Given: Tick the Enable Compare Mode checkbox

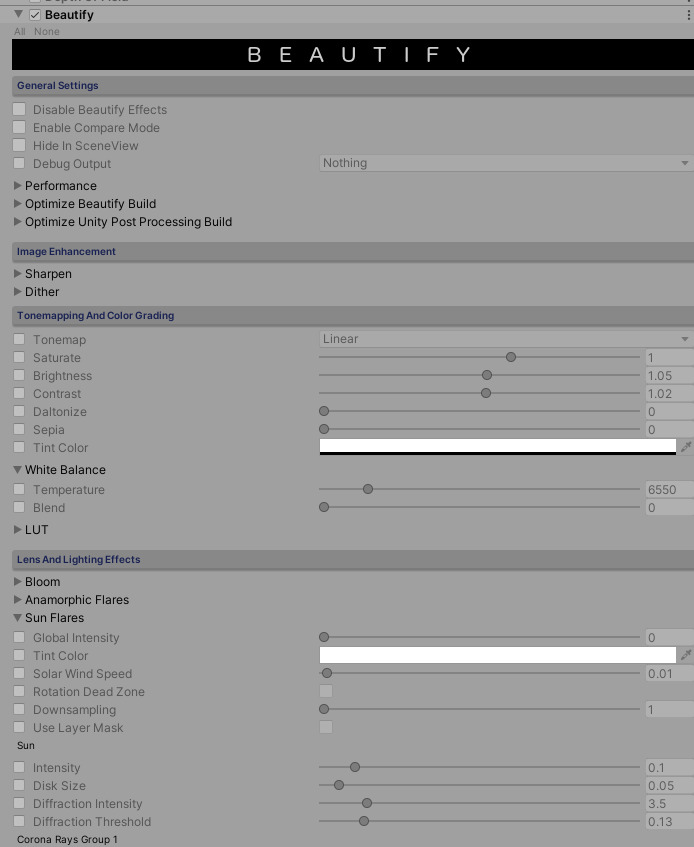Looking at the screenshot, I should (19, 127).
